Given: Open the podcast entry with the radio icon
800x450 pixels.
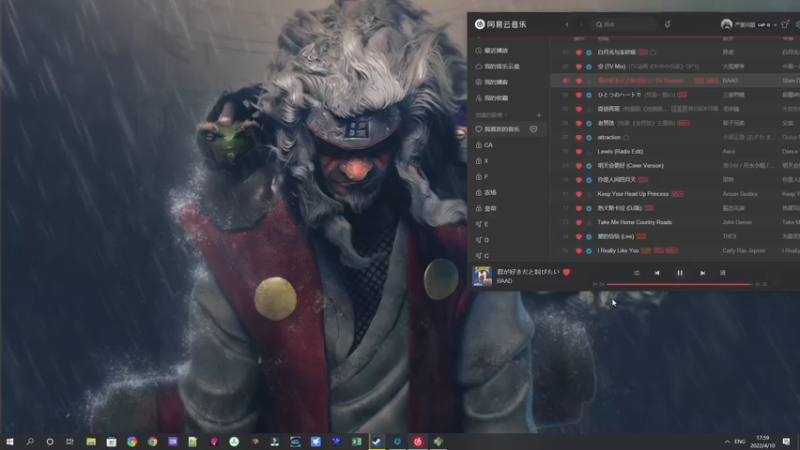Looking at the screenshot, I should tap(492, 82).
